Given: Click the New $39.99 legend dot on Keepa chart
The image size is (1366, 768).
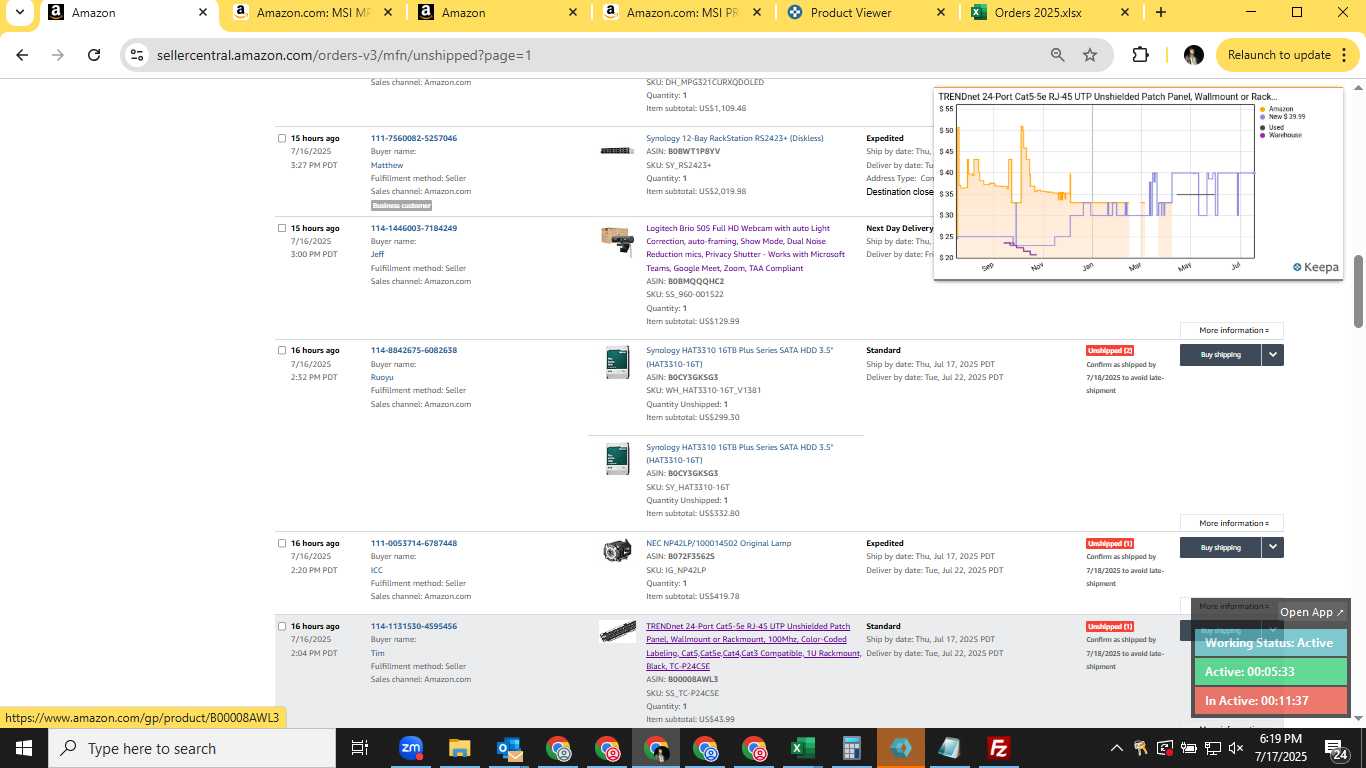Looking at the screenshot, I should (1263, 116).
